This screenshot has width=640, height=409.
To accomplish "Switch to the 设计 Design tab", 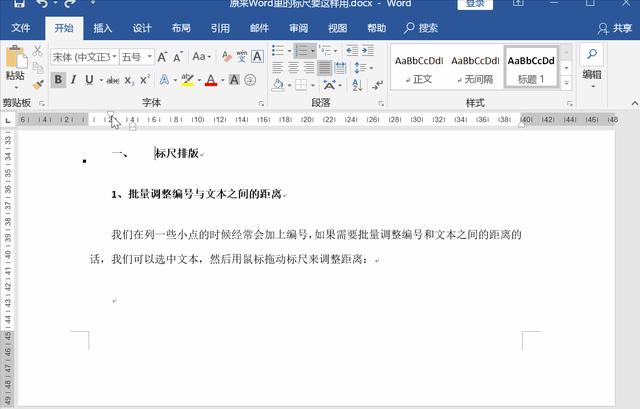I will point(142,28).
